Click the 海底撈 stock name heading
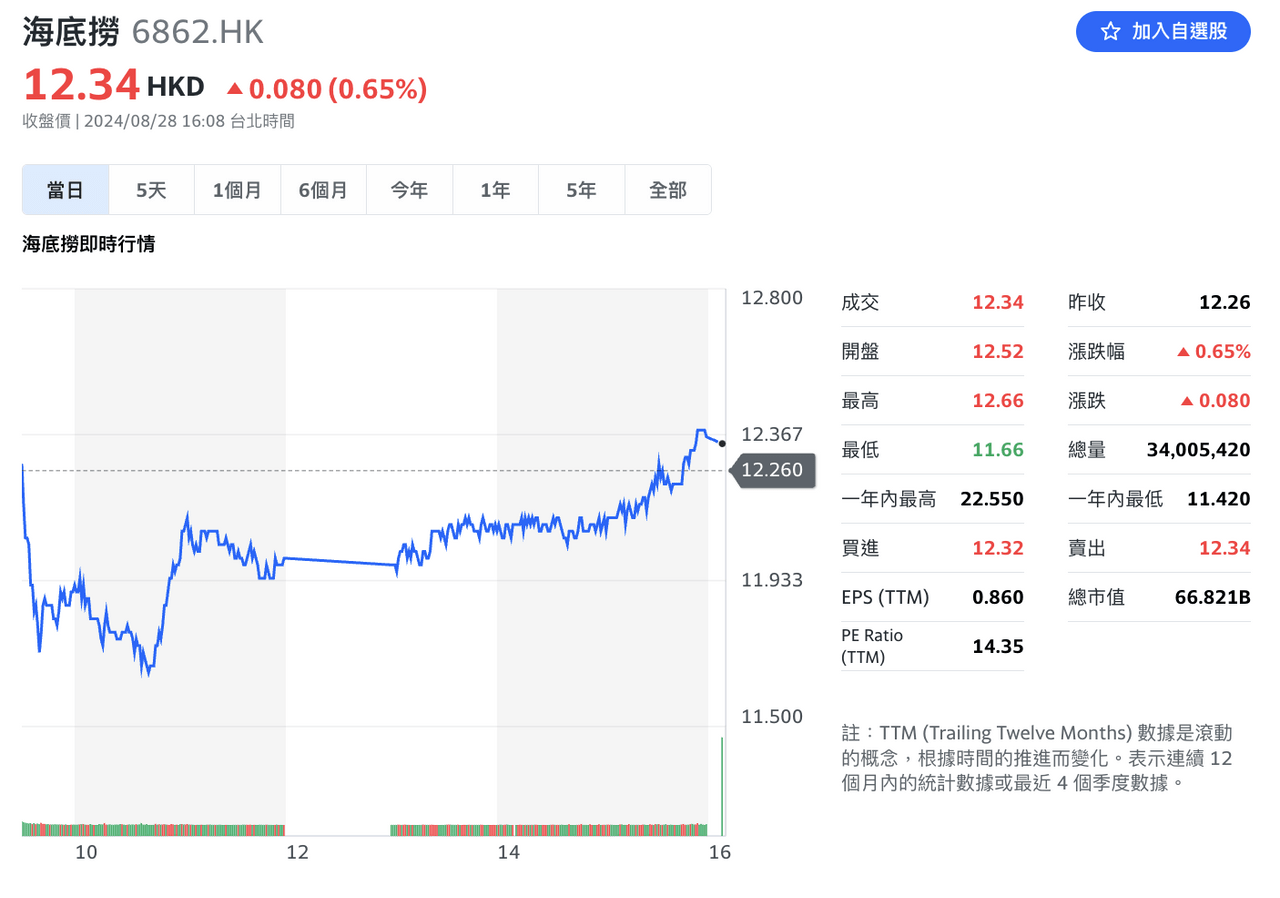Image resolution: width=1280 pixels, height=898 pixels. (x=71, y=32)
